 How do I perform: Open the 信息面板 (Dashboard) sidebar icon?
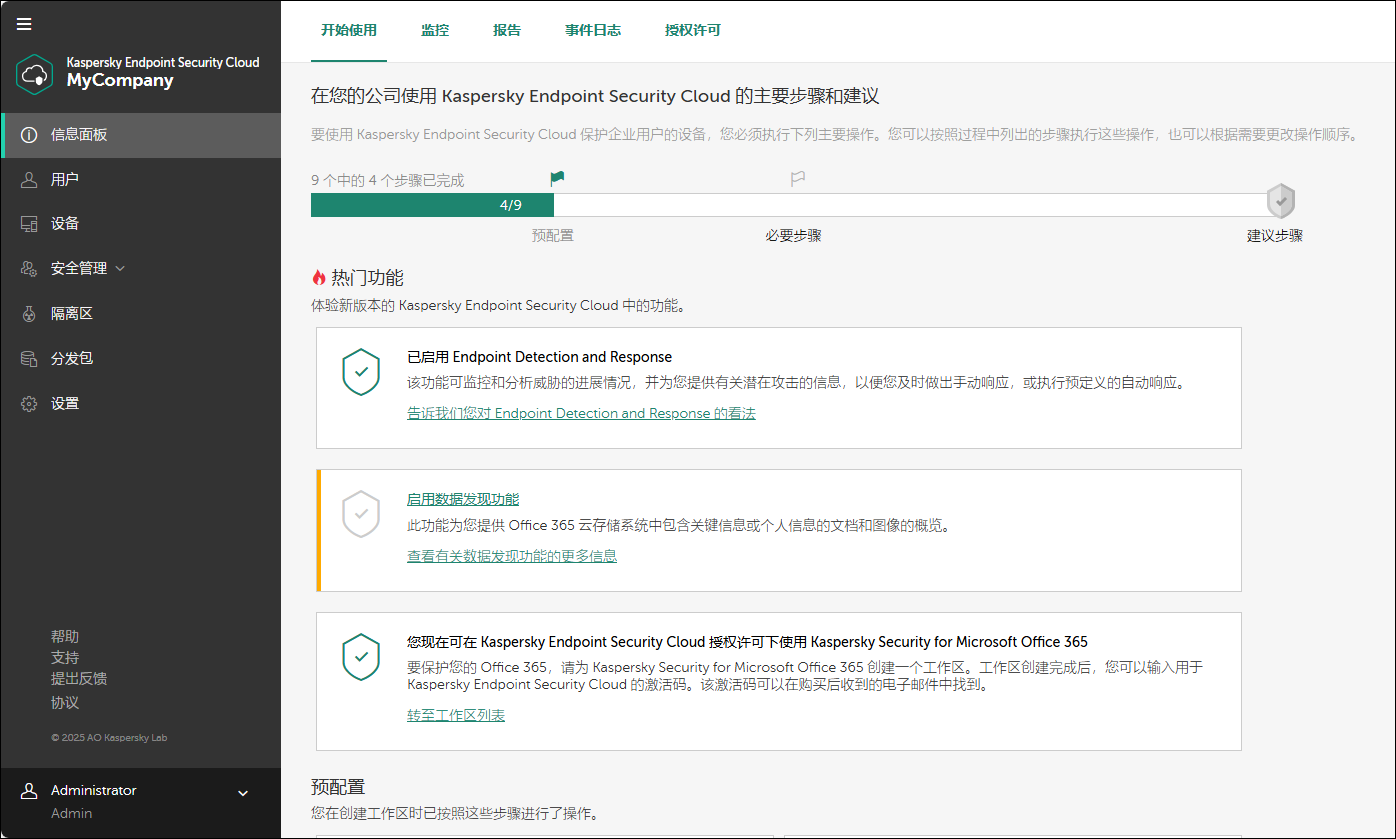pos(29,135)
